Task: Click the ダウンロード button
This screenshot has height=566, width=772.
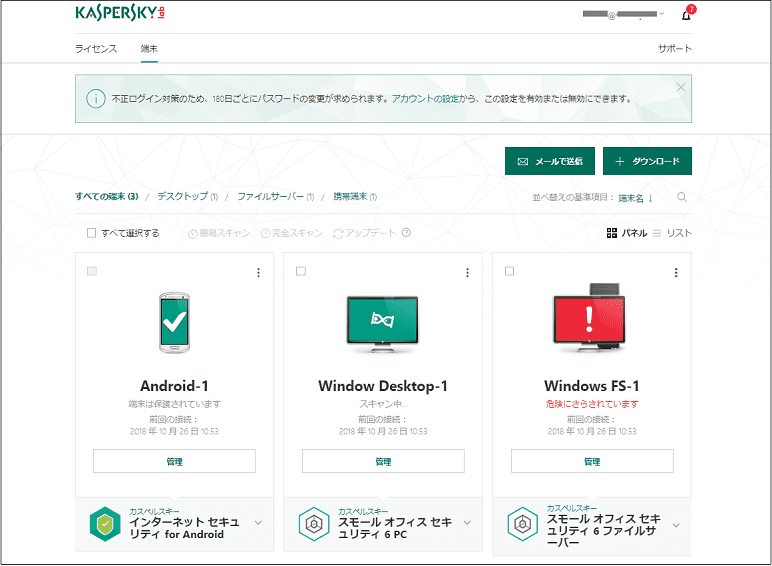Action: click(x=647, y=161)
